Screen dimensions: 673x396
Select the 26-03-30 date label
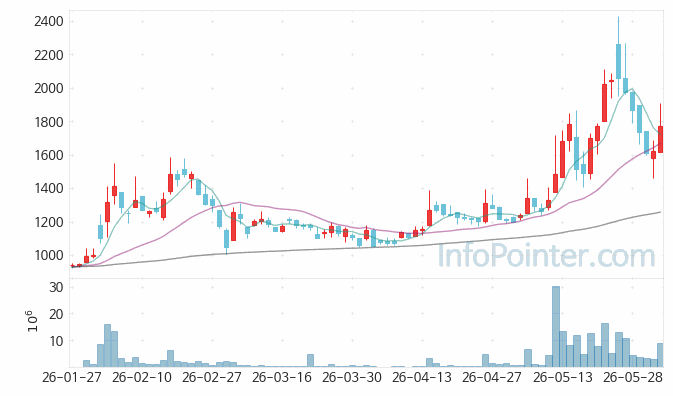point(352,378)
